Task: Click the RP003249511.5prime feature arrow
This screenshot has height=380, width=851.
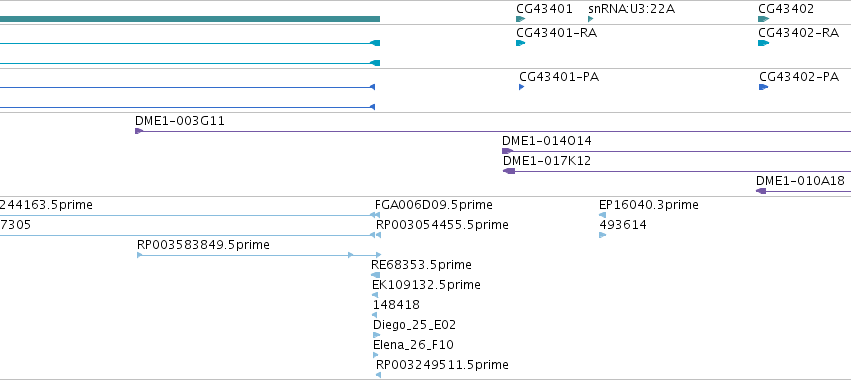Action: 378,375
